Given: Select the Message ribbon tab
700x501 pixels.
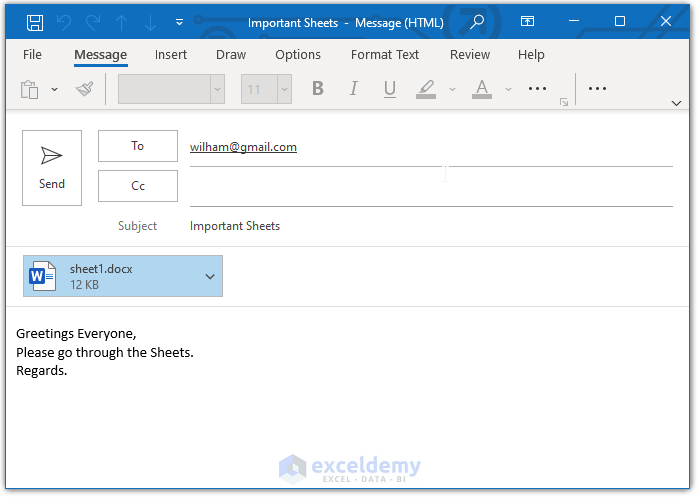Looking at the screenshot, I should (100, 54).
